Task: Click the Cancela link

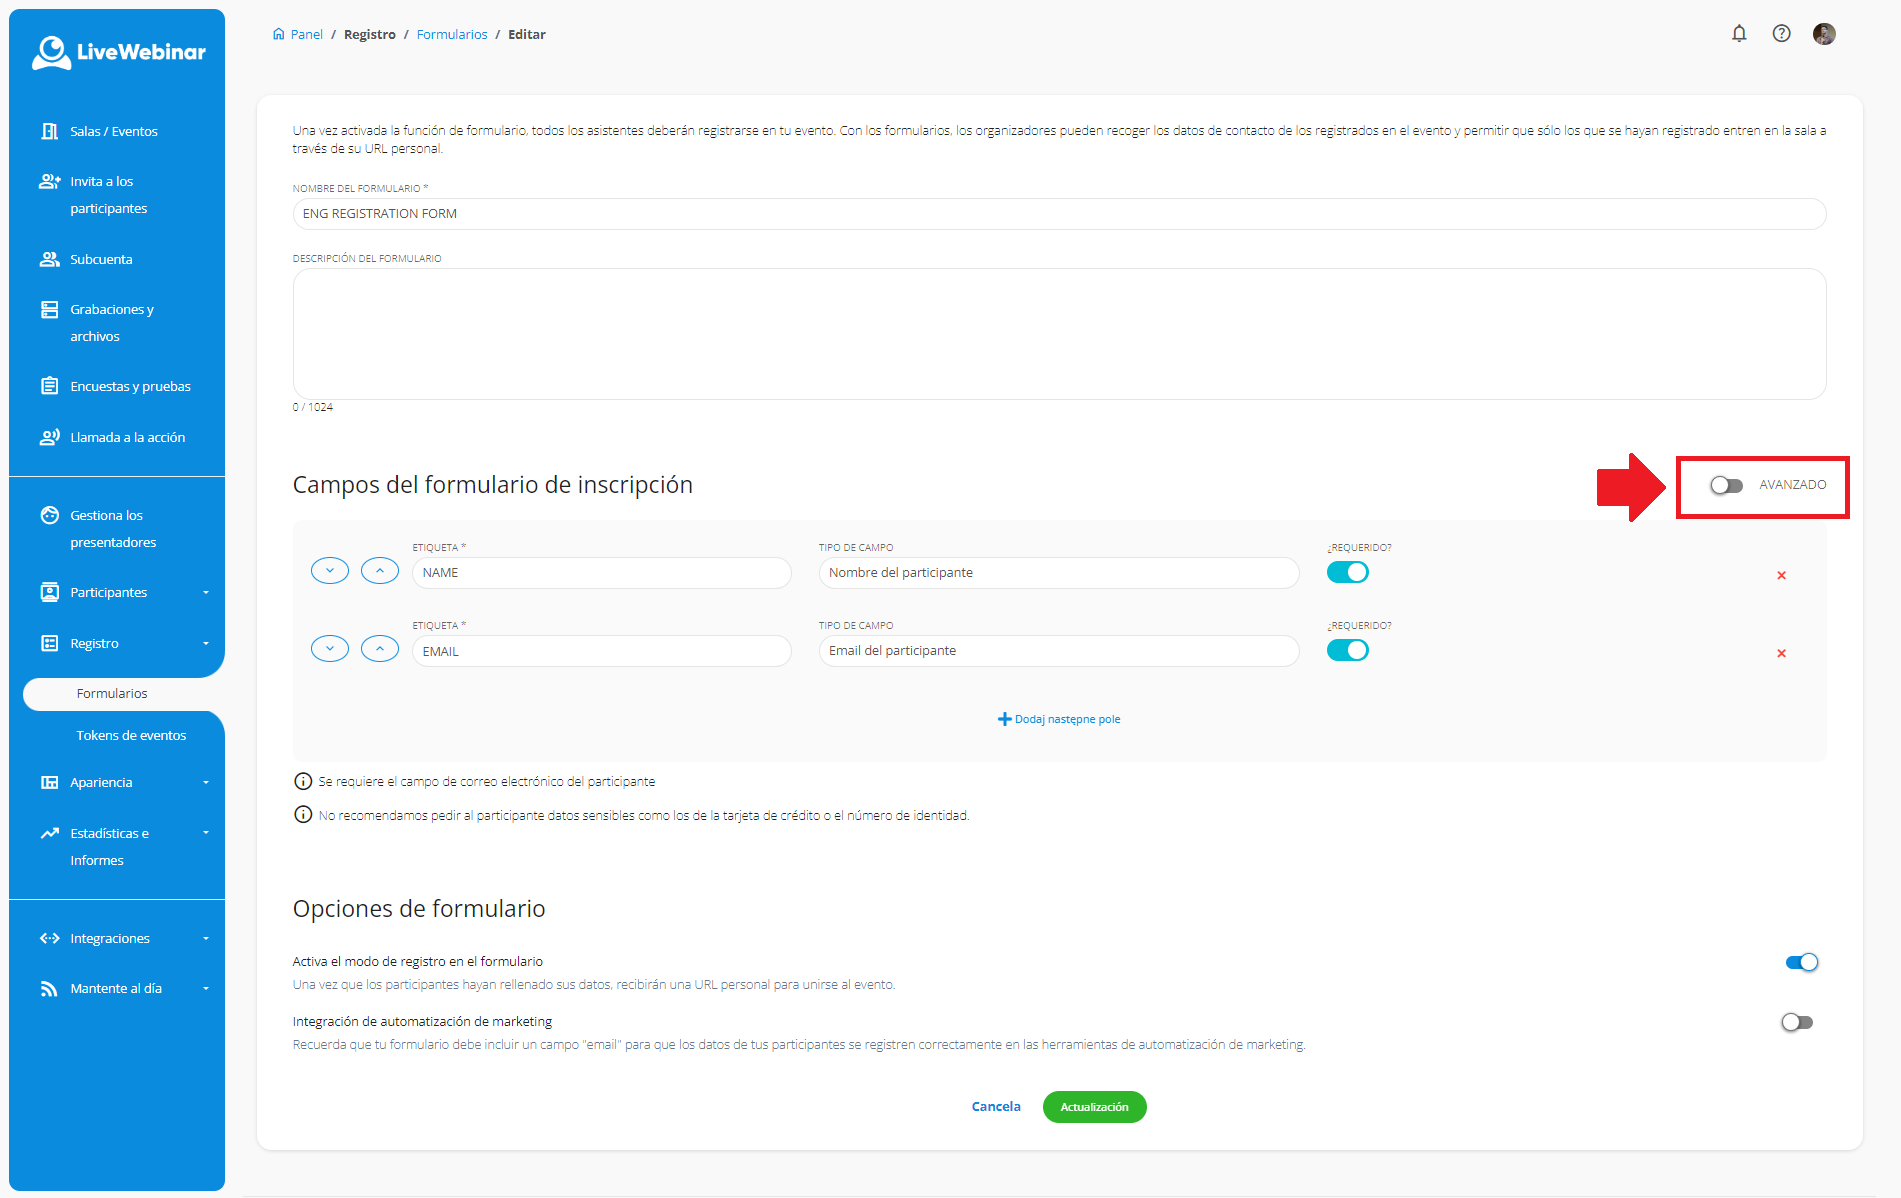Action: click(x=996, y=1107)
